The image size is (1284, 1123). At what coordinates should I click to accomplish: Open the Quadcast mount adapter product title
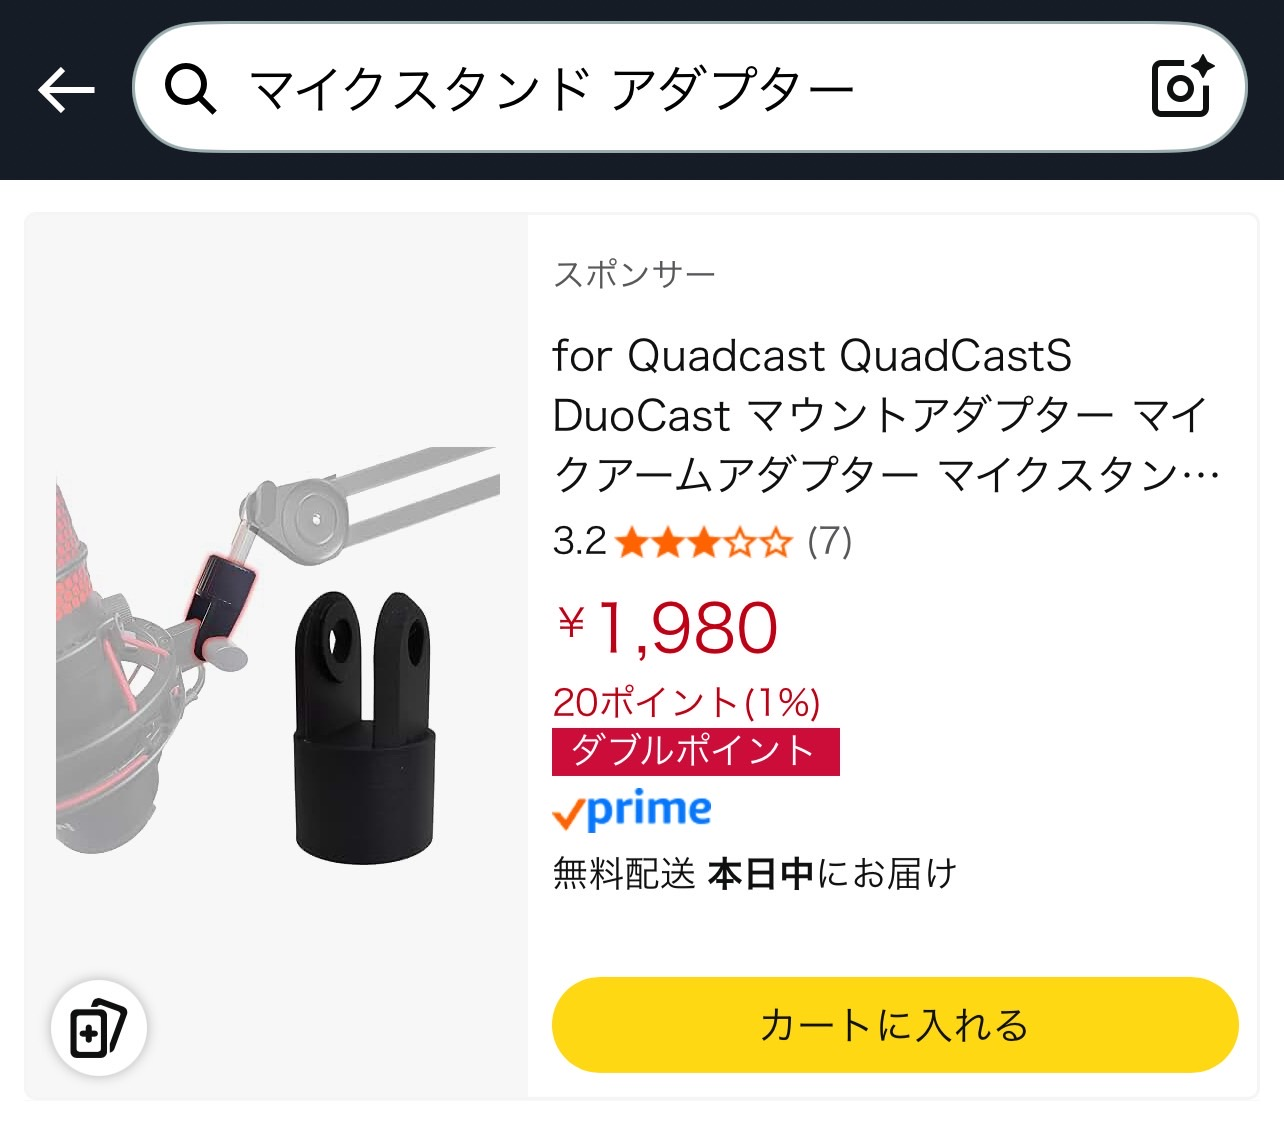point(886,415)
